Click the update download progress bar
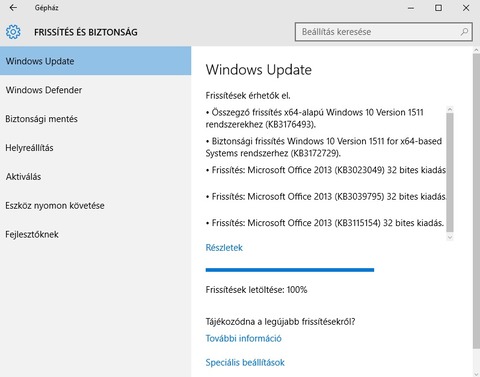 [x=290, y=270]
